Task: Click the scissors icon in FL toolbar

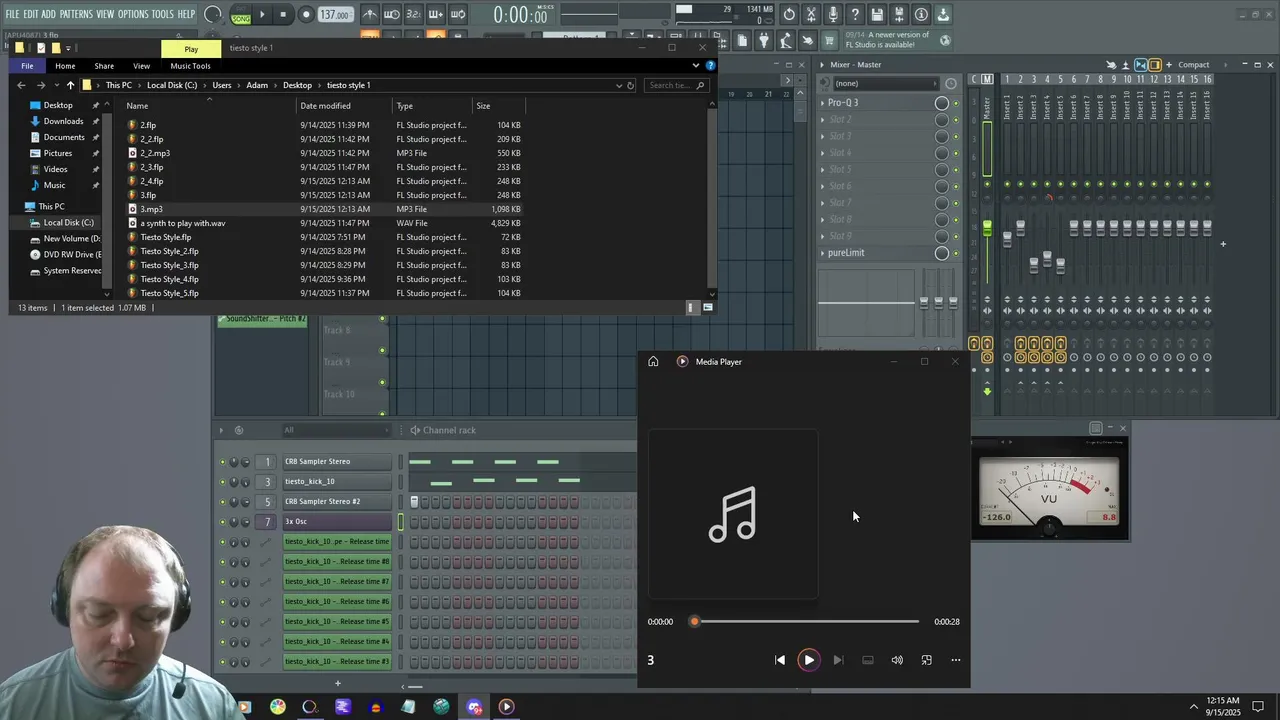Action: (811, 14)
